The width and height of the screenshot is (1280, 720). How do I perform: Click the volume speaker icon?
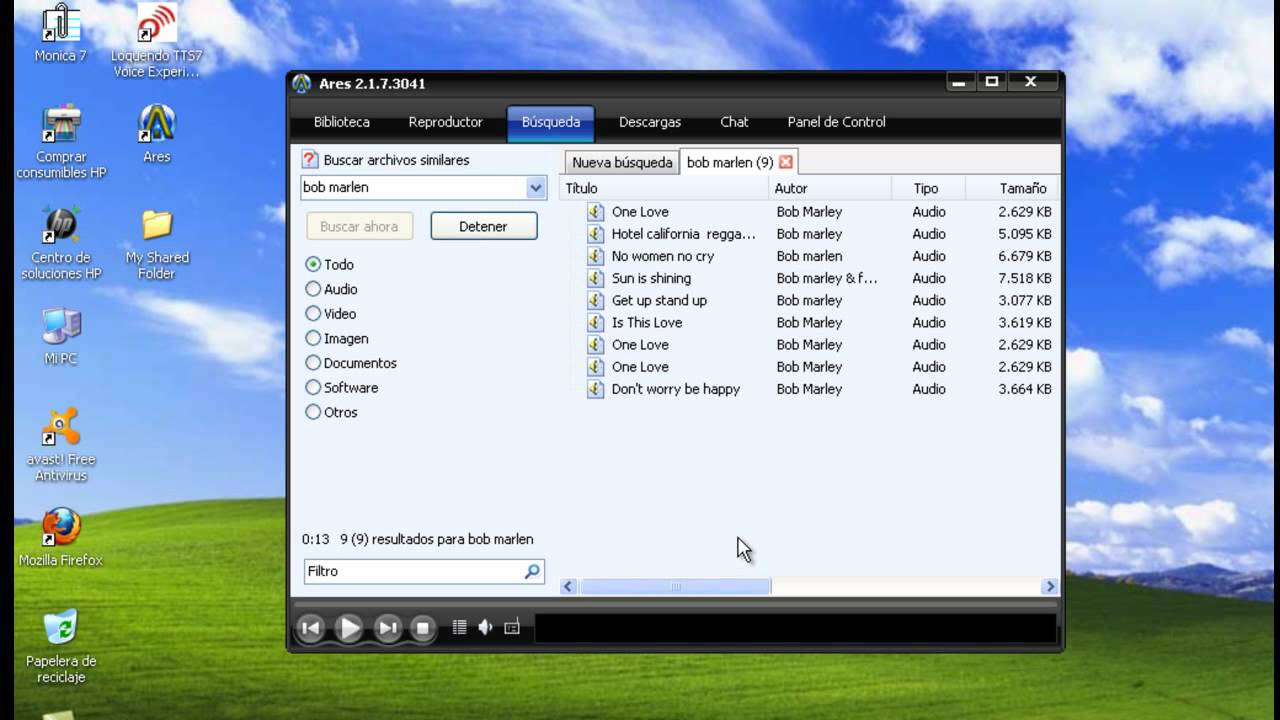486,628
